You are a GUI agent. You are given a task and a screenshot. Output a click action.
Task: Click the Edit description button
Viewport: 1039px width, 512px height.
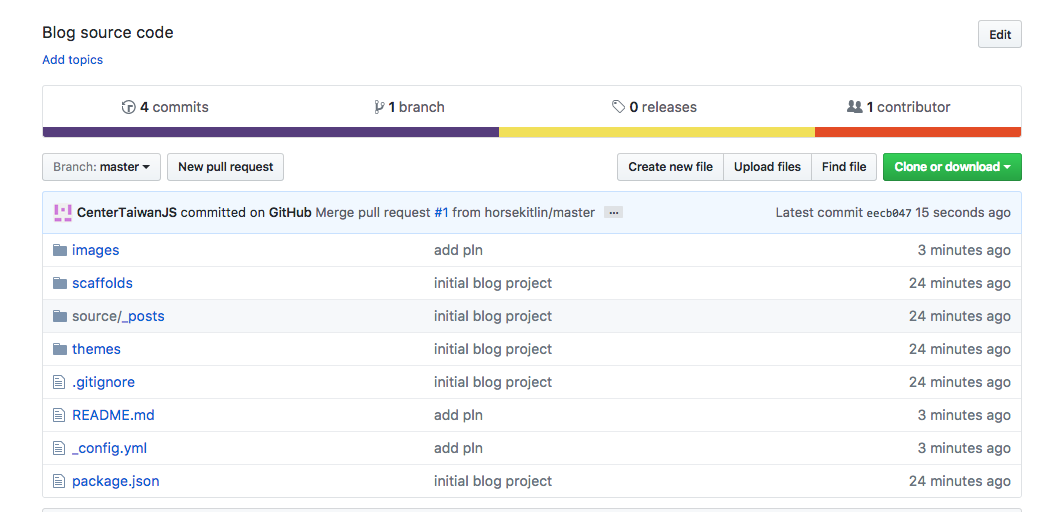[x=999, y=34]
